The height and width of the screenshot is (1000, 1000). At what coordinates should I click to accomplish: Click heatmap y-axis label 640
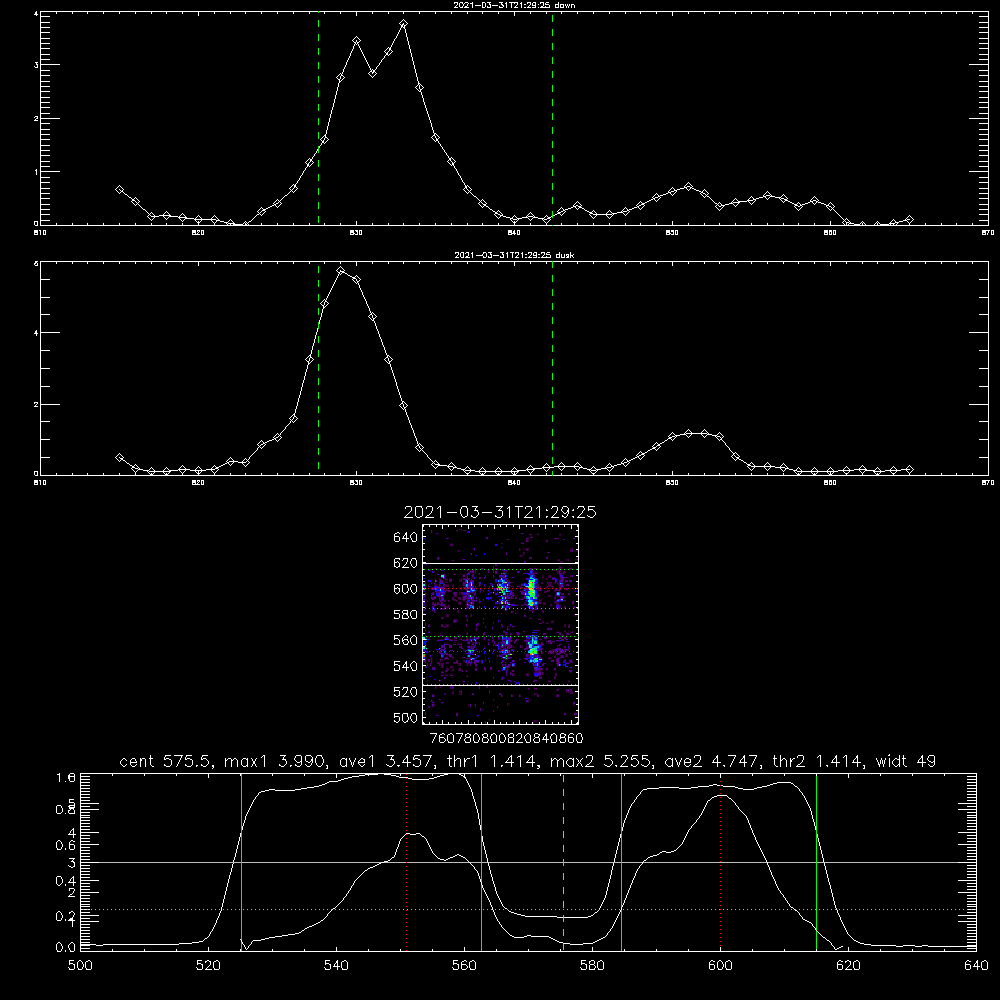[x=406, y=538]
